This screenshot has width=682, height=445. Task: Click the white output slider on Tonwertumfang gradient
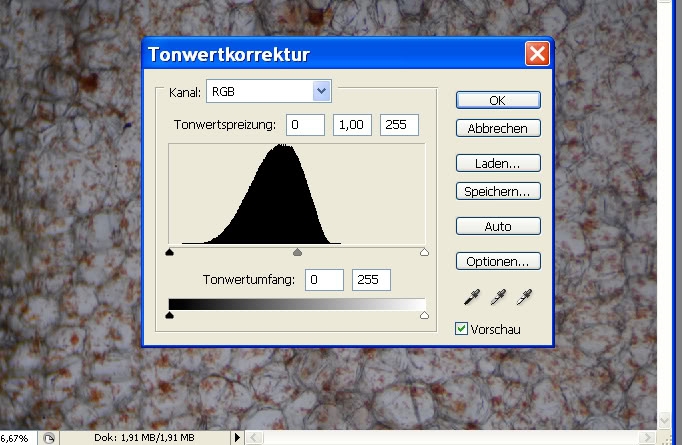coord(425,315)
